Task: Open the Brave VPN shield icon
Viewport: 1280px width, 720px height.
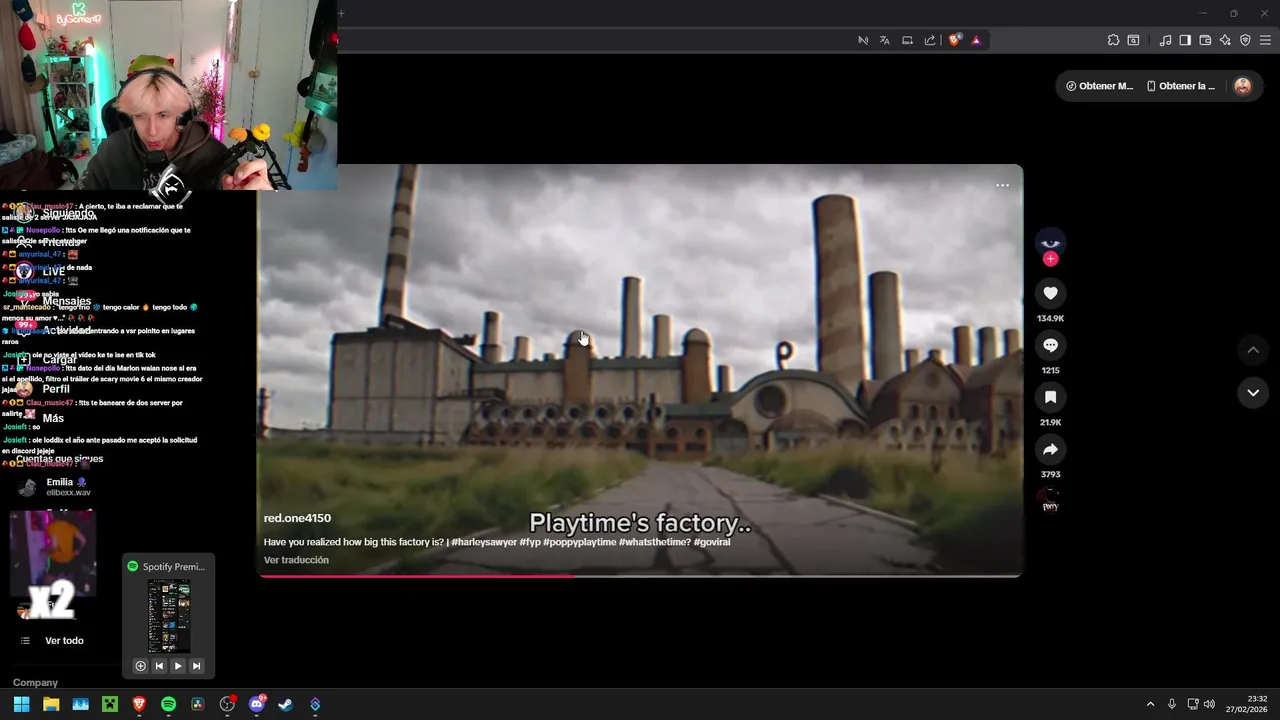Action: point(1245,40)
